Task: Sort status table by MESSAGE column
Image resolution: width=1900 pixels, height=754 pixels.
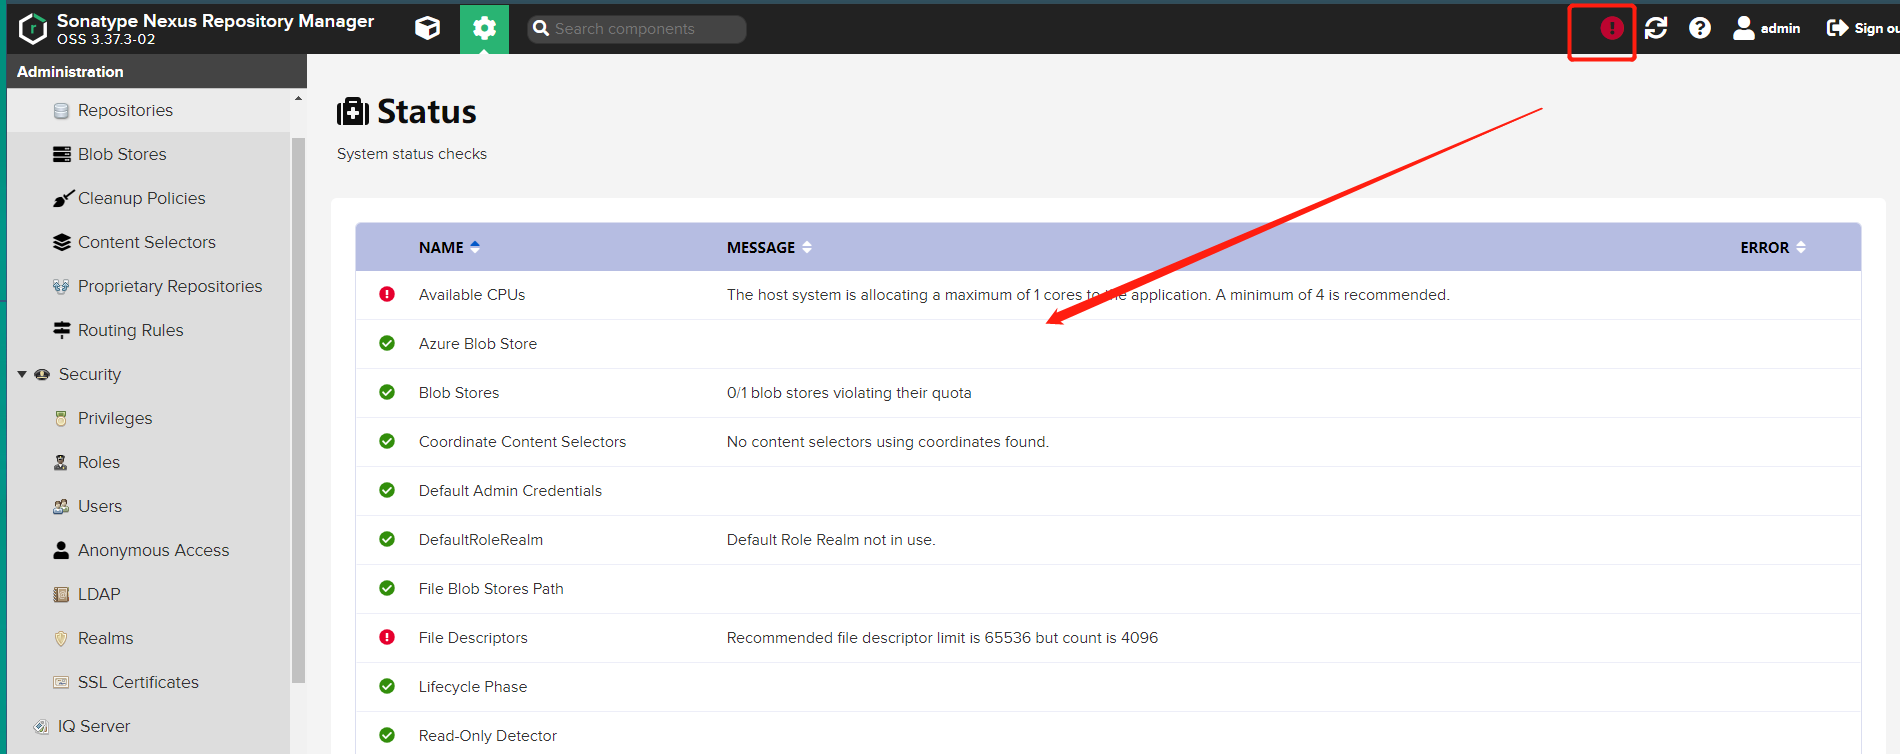Action: 761,247
